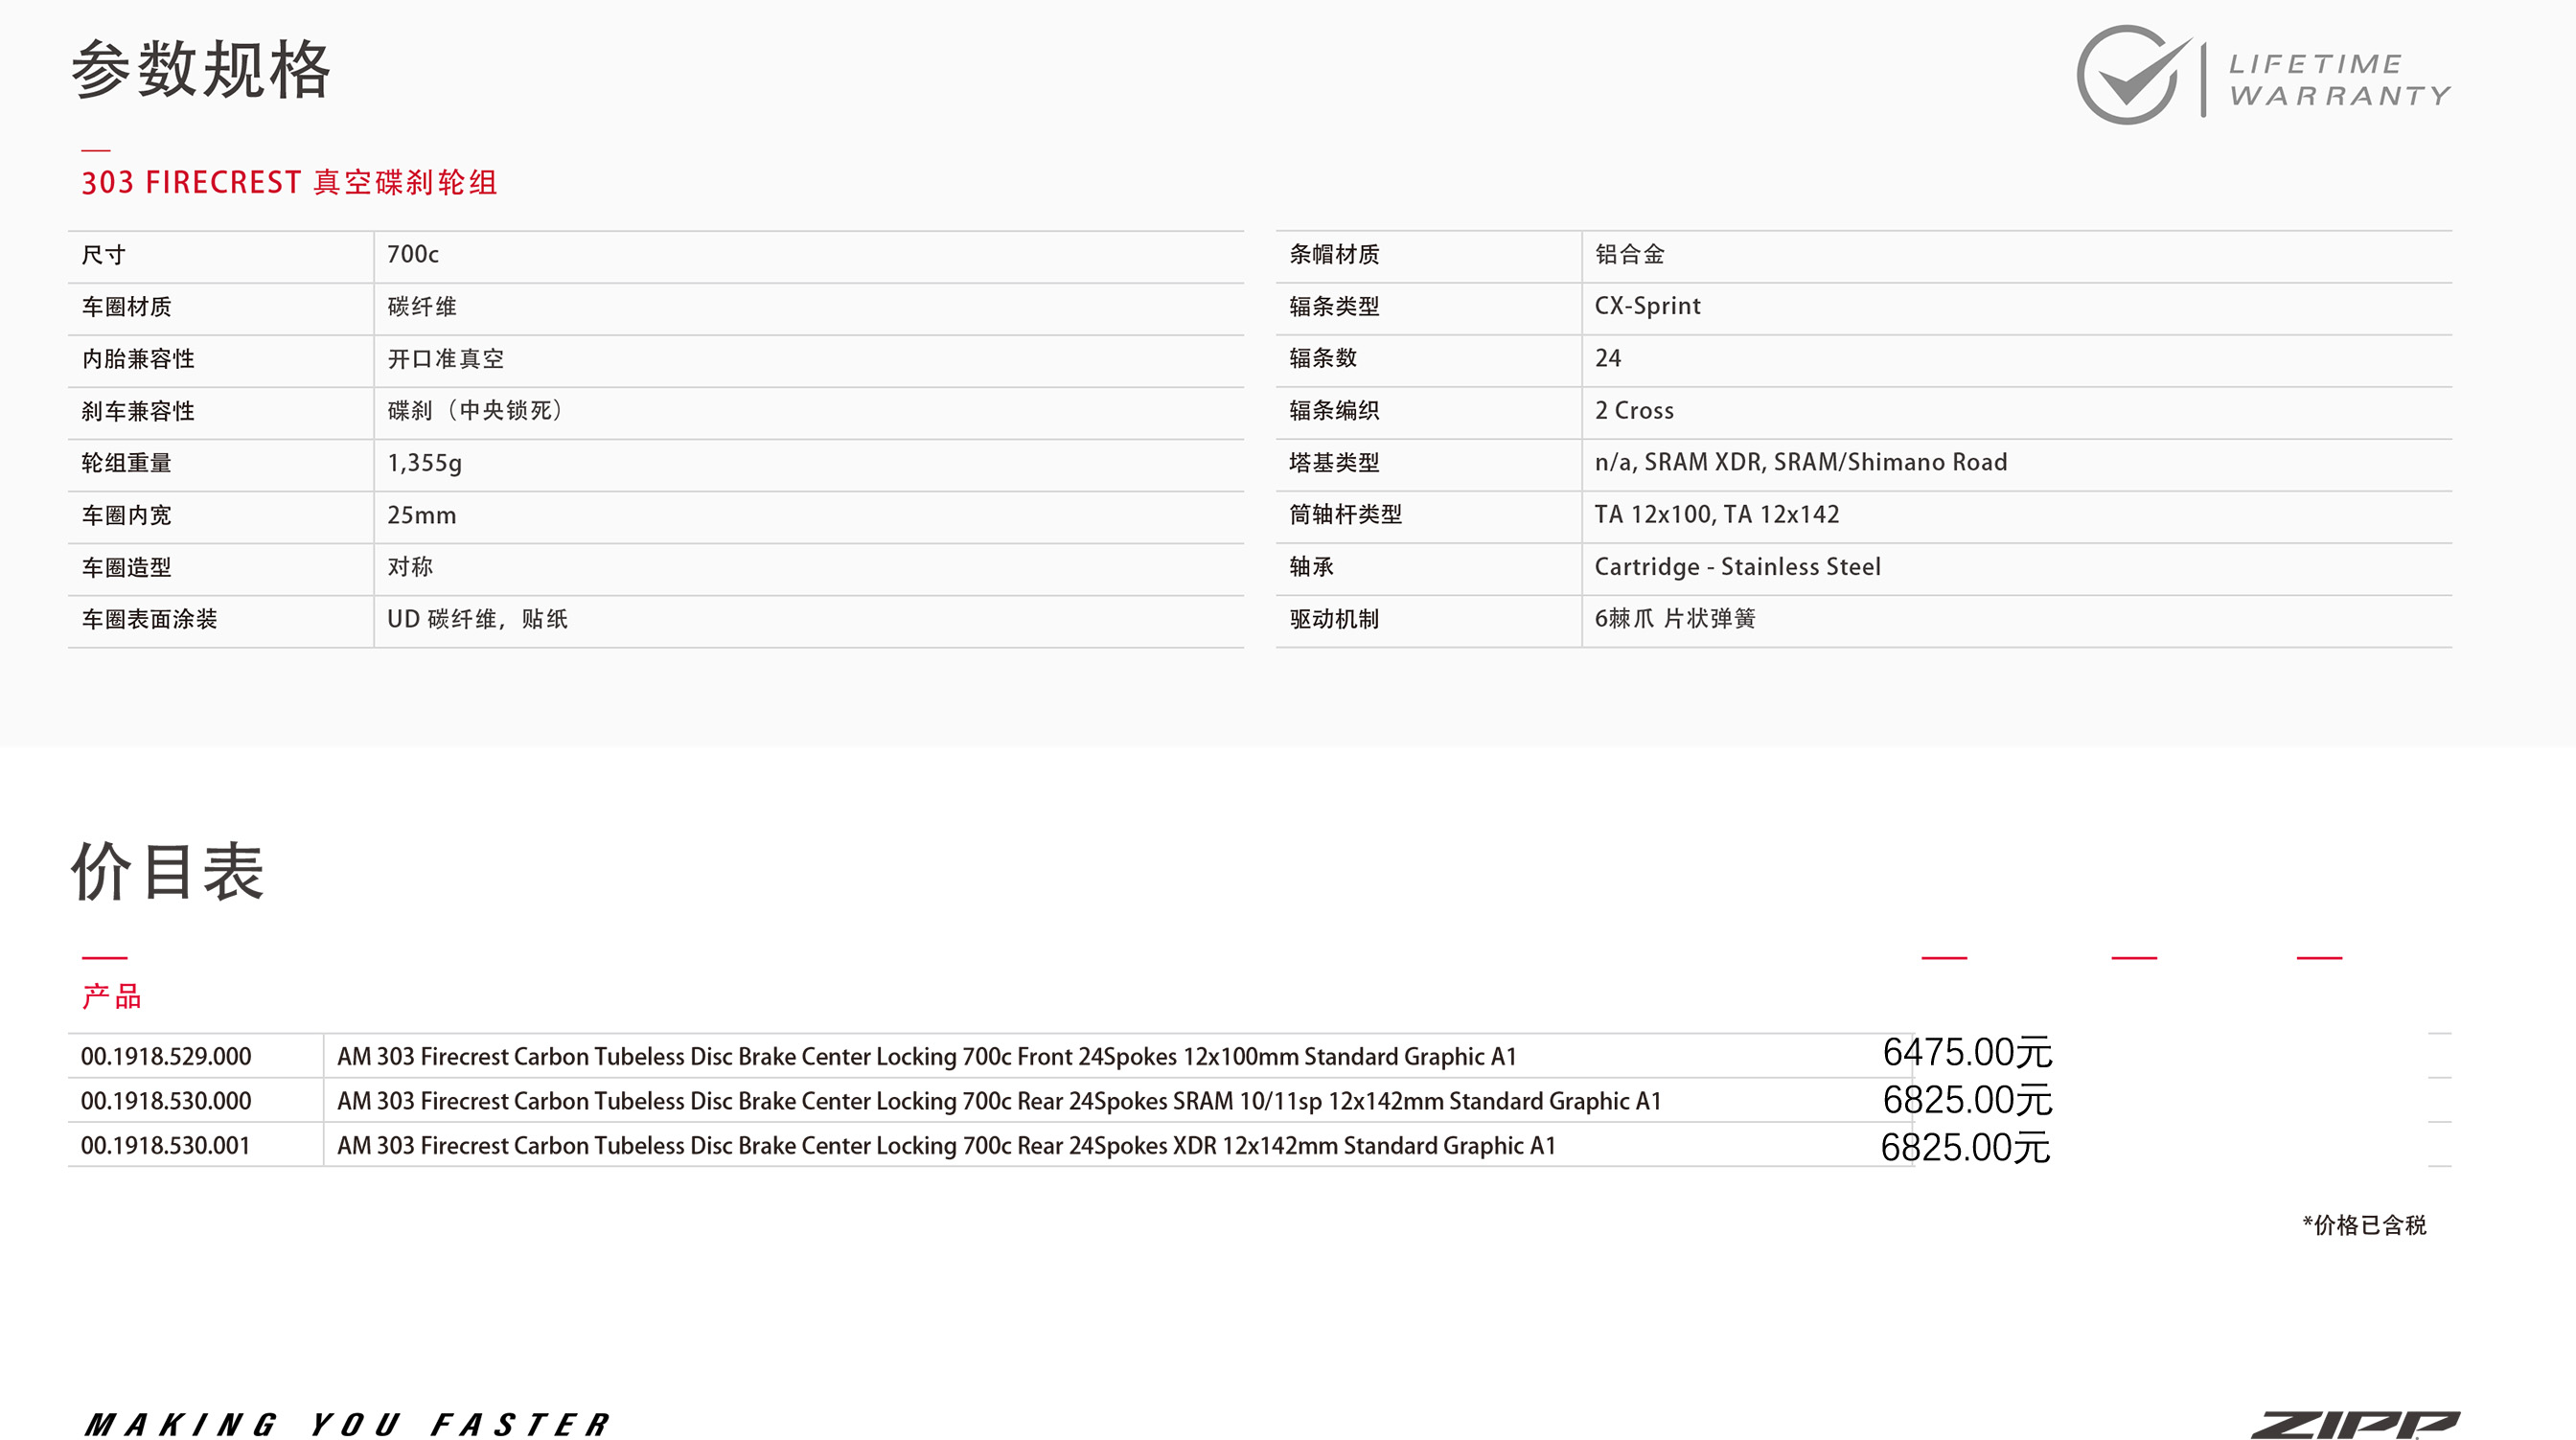Click the 辐条数 row label
Image resolution: width=2576 pixels, height=1440 pixels.
pos(1323,358)
